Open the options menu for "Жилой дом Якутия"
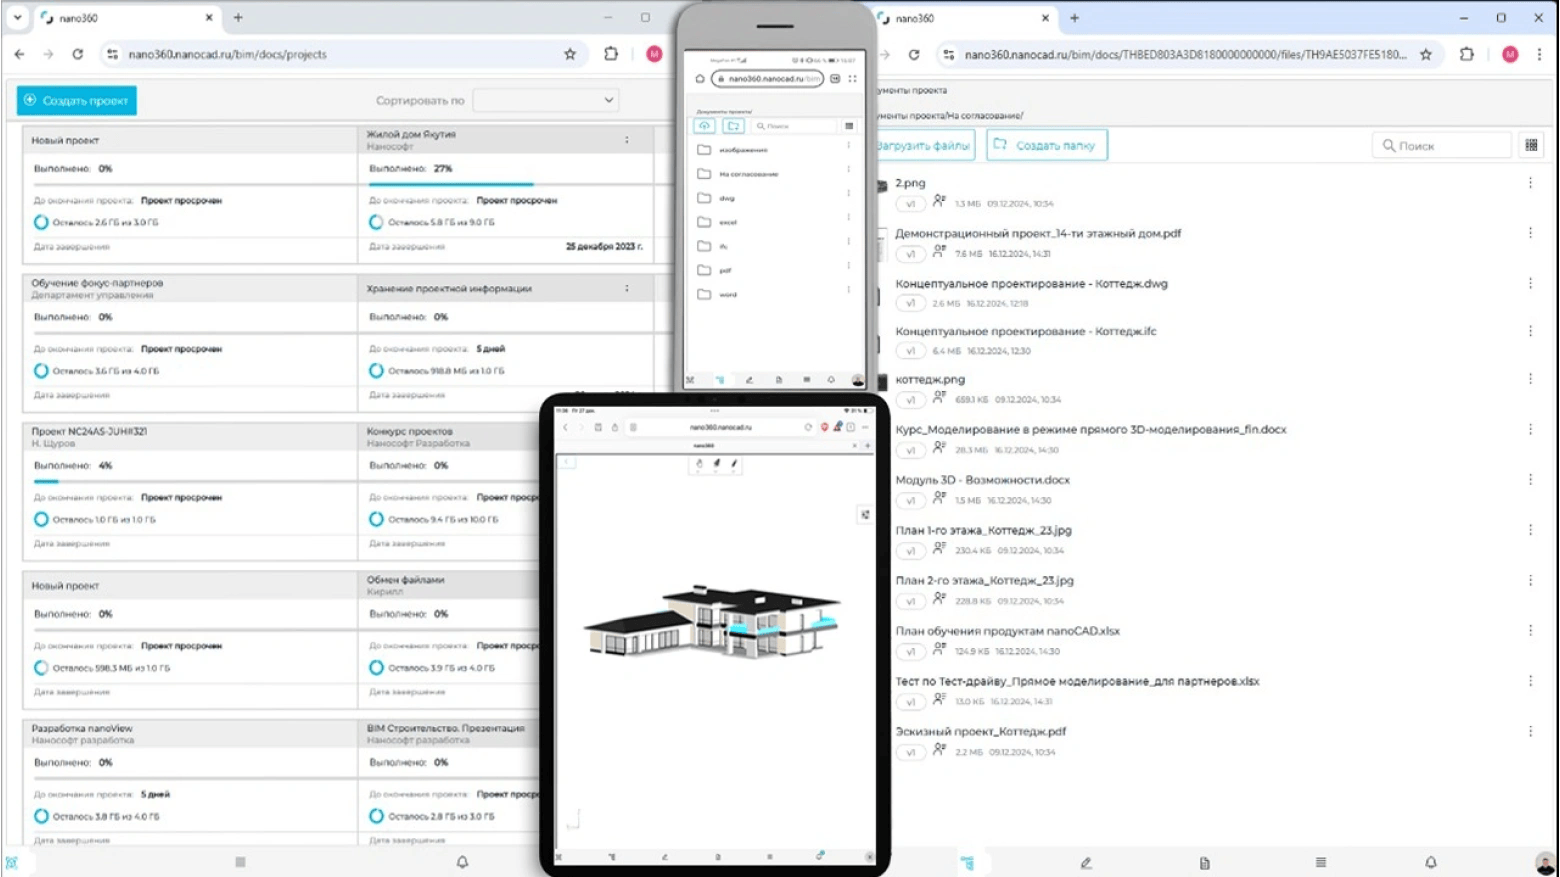1560x877 pixels. 627,140
